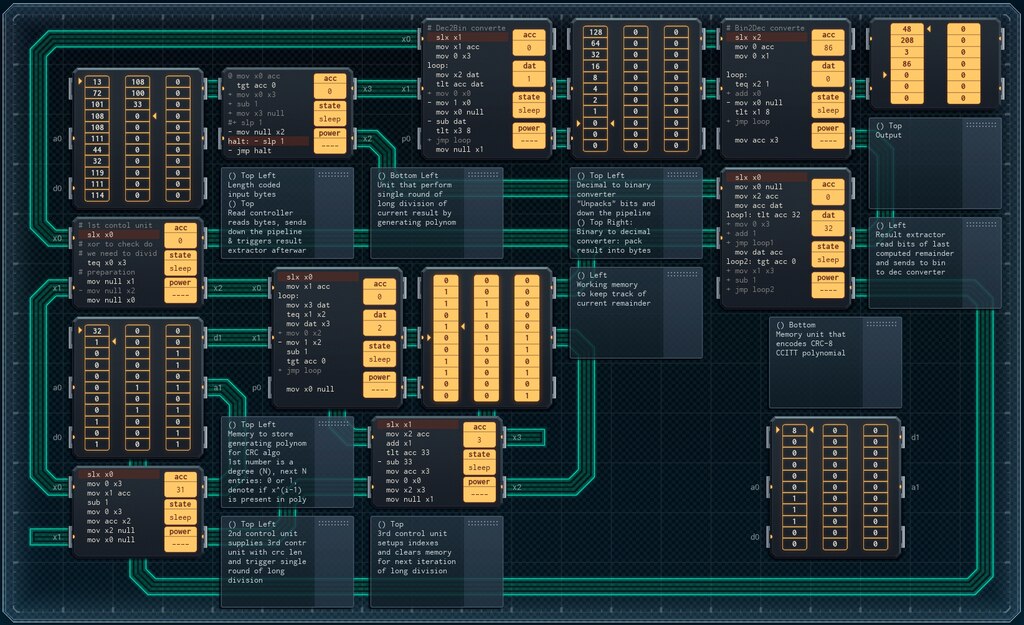Click memory cell 13 in the input bytes memory

point(97,82)
